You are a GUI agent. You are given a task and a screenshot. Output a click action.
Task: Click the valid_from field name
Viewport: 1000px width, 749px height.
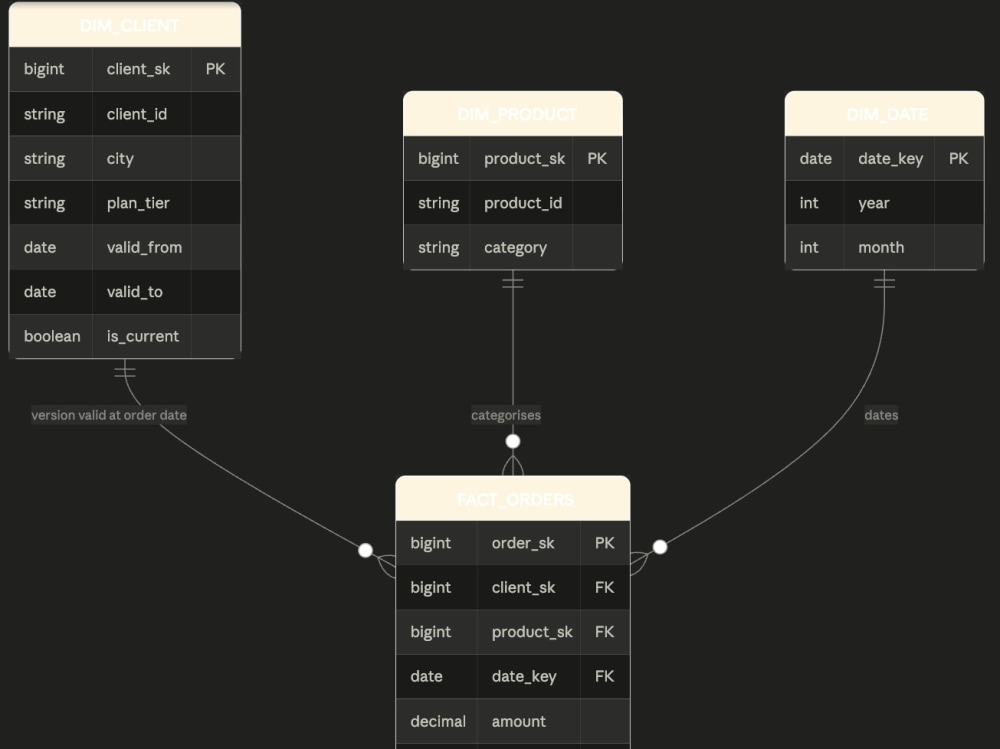(144, 248)
